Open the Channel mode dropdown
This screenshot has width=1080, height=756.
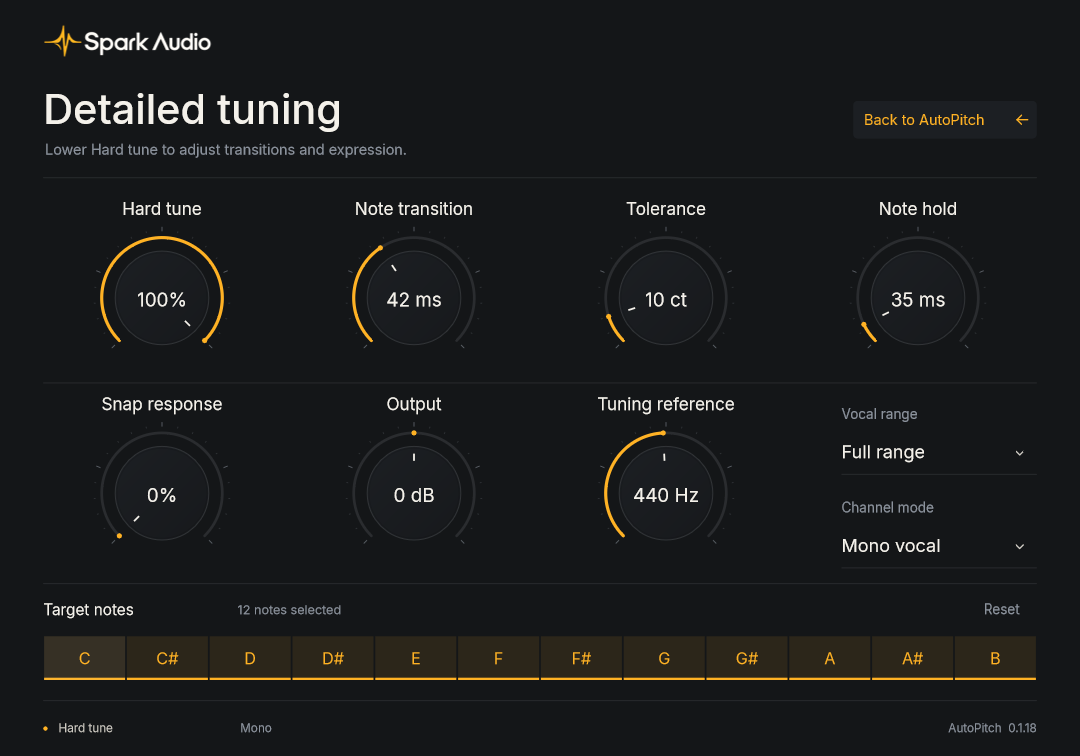pos(939,546)
